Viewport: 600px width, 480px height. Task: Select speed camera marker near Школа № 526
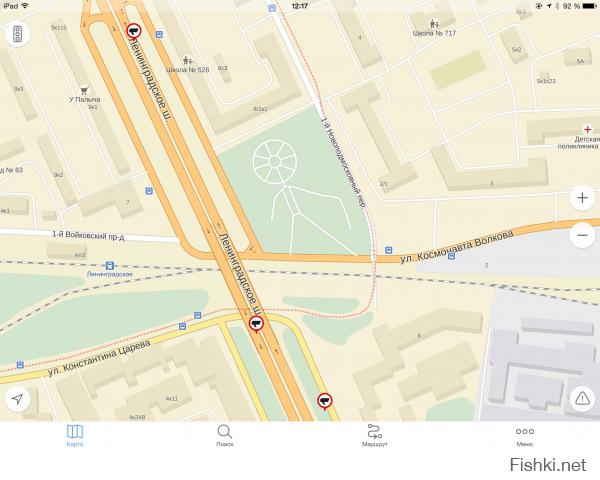134,31
